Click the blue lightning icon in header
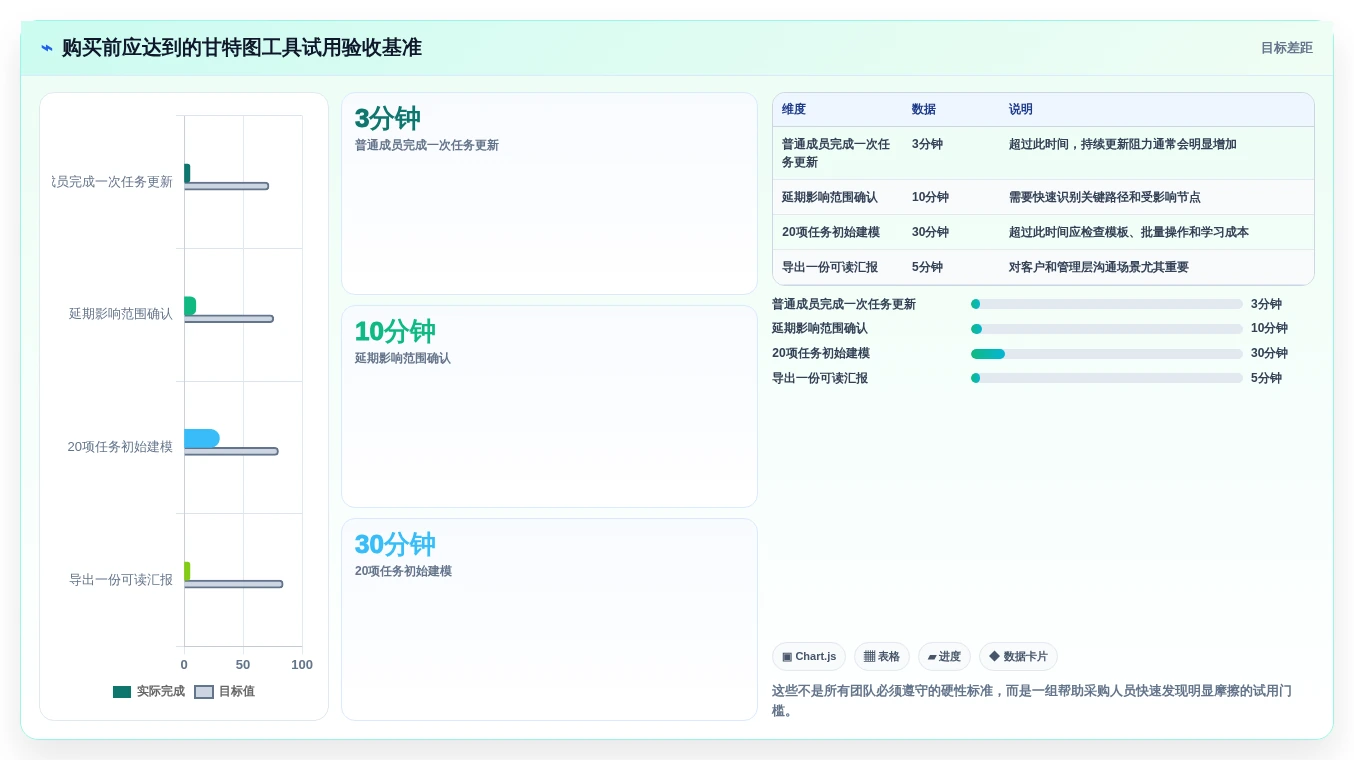 (46, 48)
